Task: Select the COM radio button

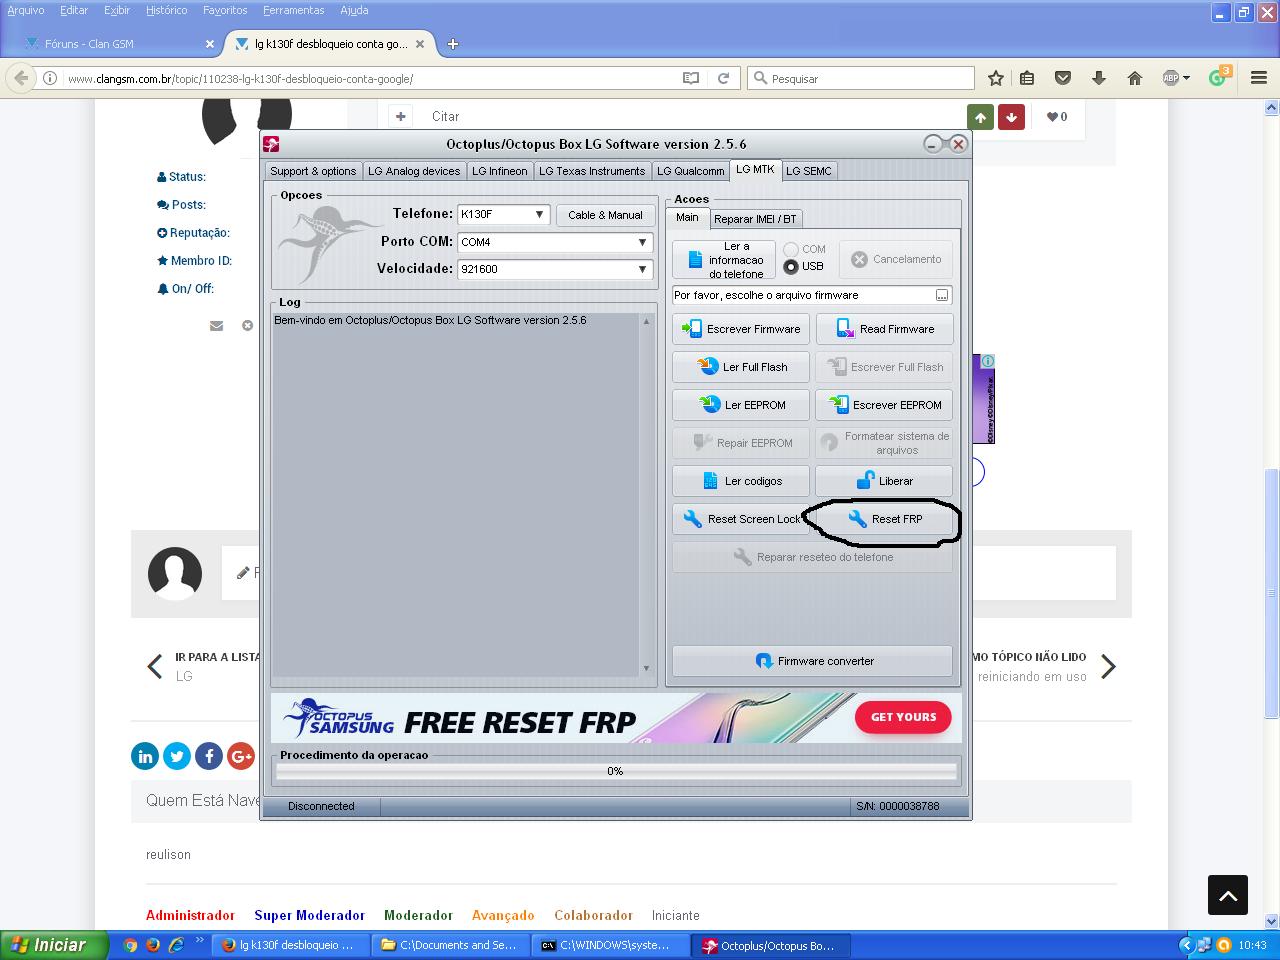Action: pyautogui.click(x=791, y=249)
